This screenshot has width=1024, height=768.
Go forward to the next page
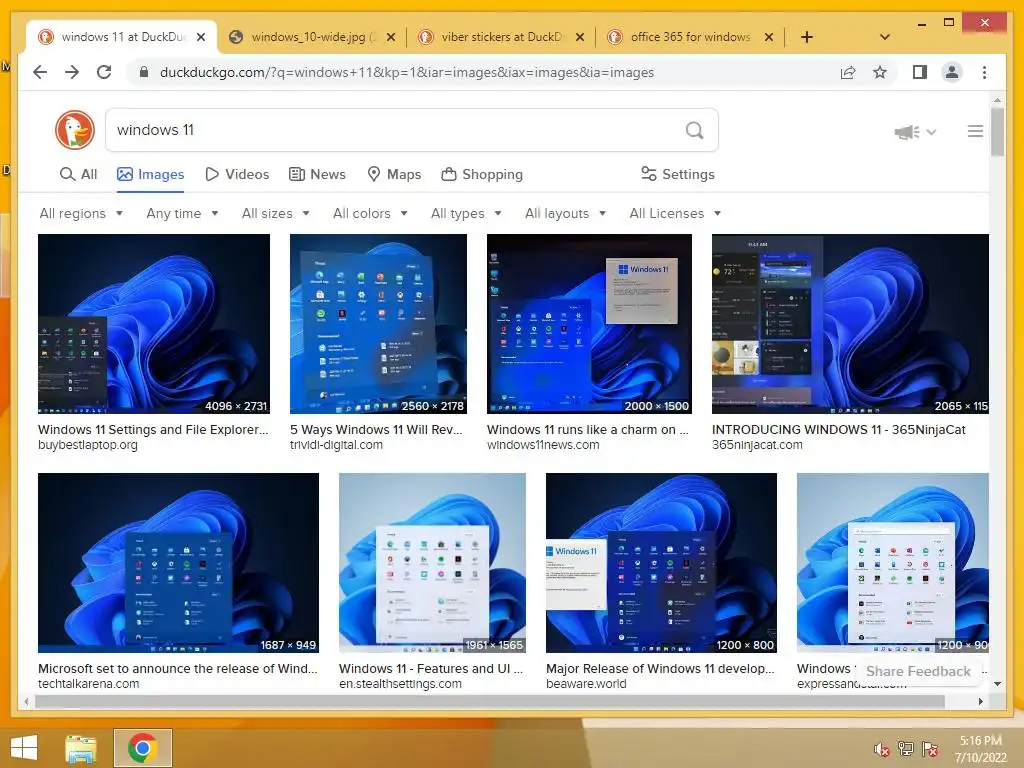coord(72,72)
